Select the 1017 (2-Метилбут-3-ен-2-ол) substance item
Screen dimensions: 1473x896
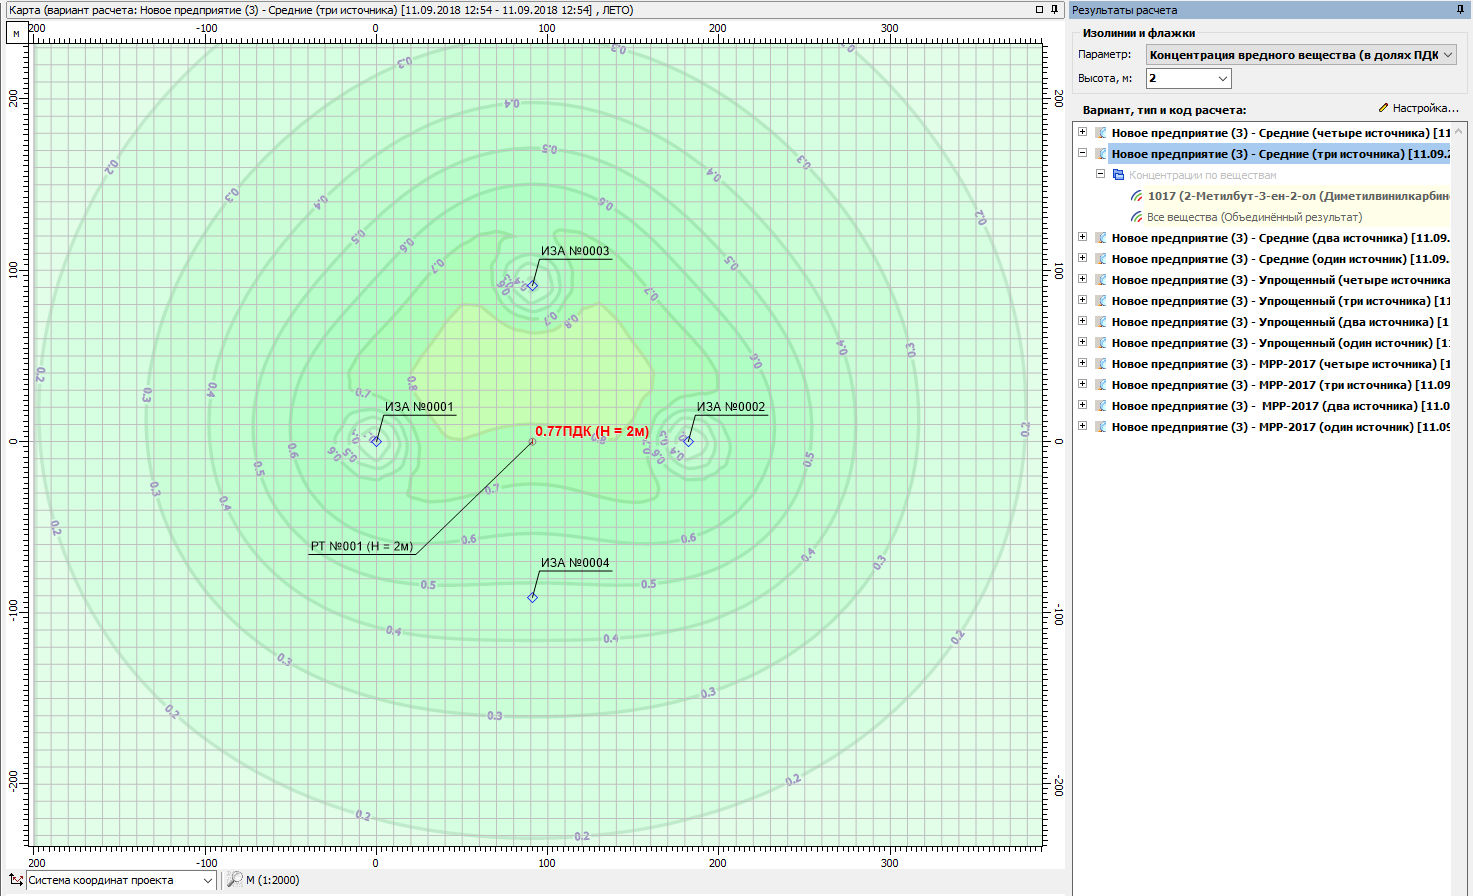click(x=1297, y=196)
